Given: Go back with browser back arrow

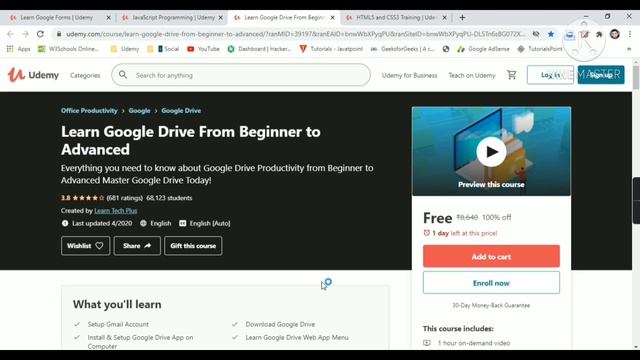Looking at the screenshot, I should coord(10,34).
